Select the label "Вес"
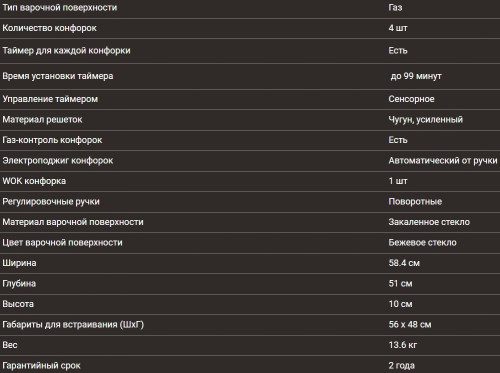The width and height of the screenshot is (500, 373). click(10, 345)
